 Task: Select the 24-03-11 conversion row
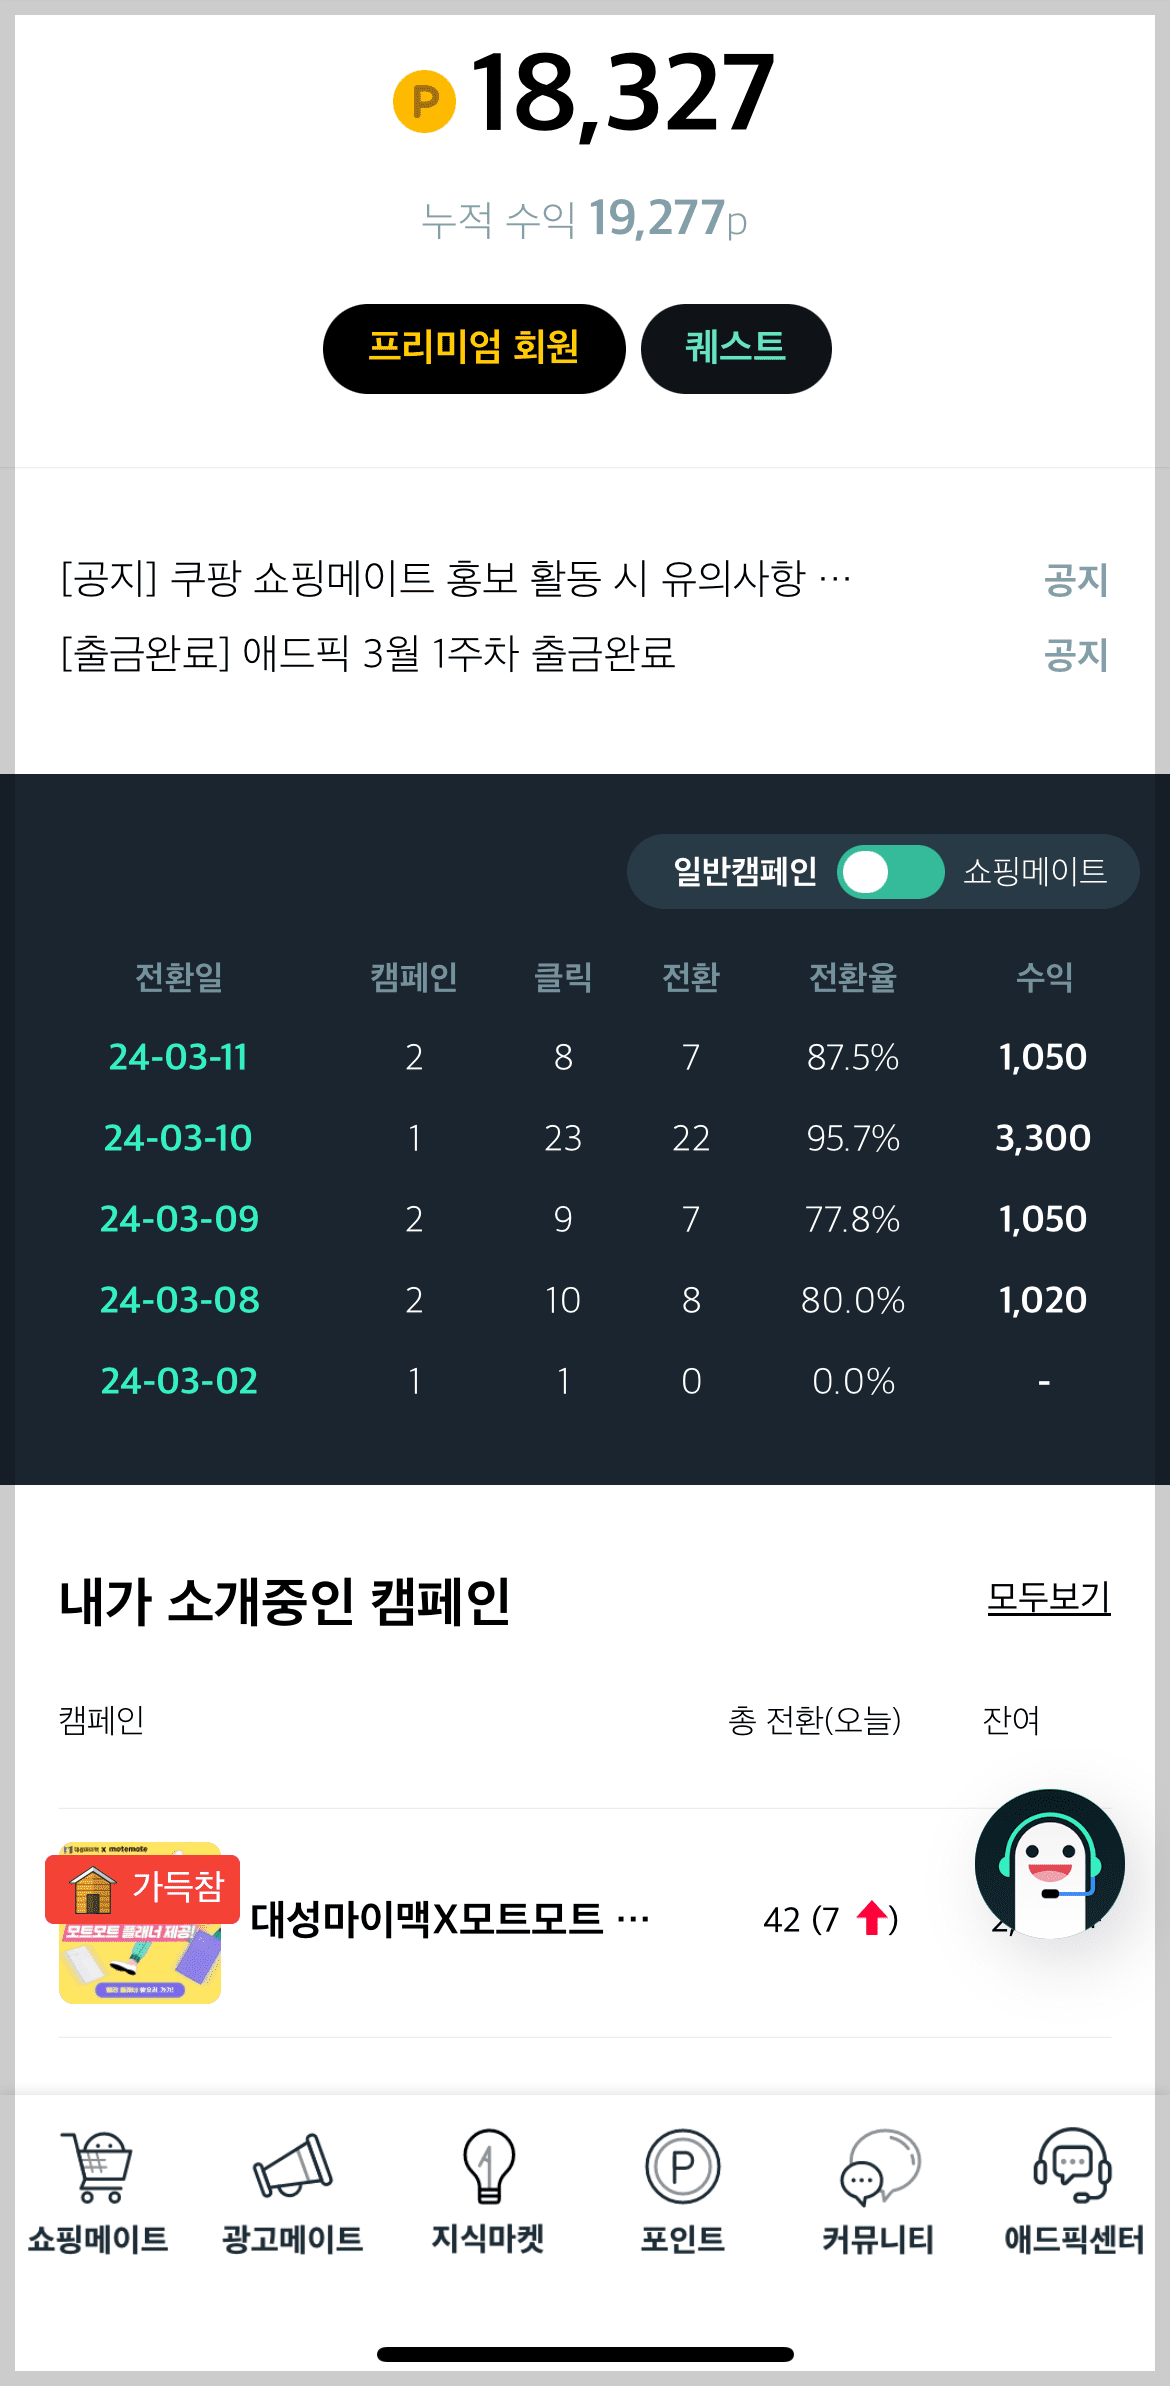click(178, 1057)
